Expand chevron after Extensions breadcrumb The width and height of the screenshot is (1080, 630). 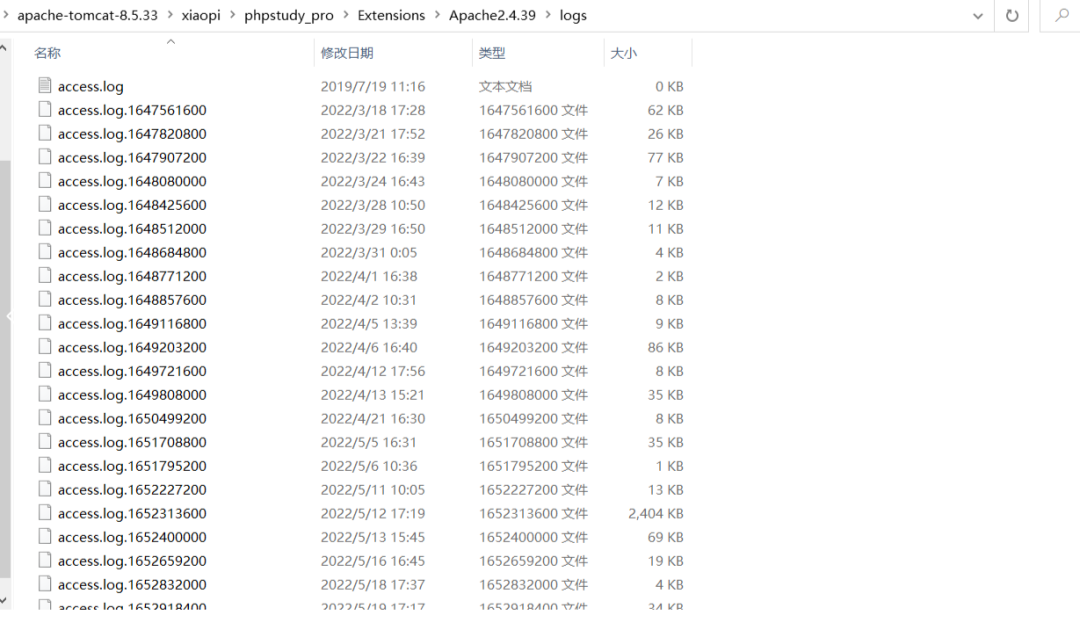(437, 15)
